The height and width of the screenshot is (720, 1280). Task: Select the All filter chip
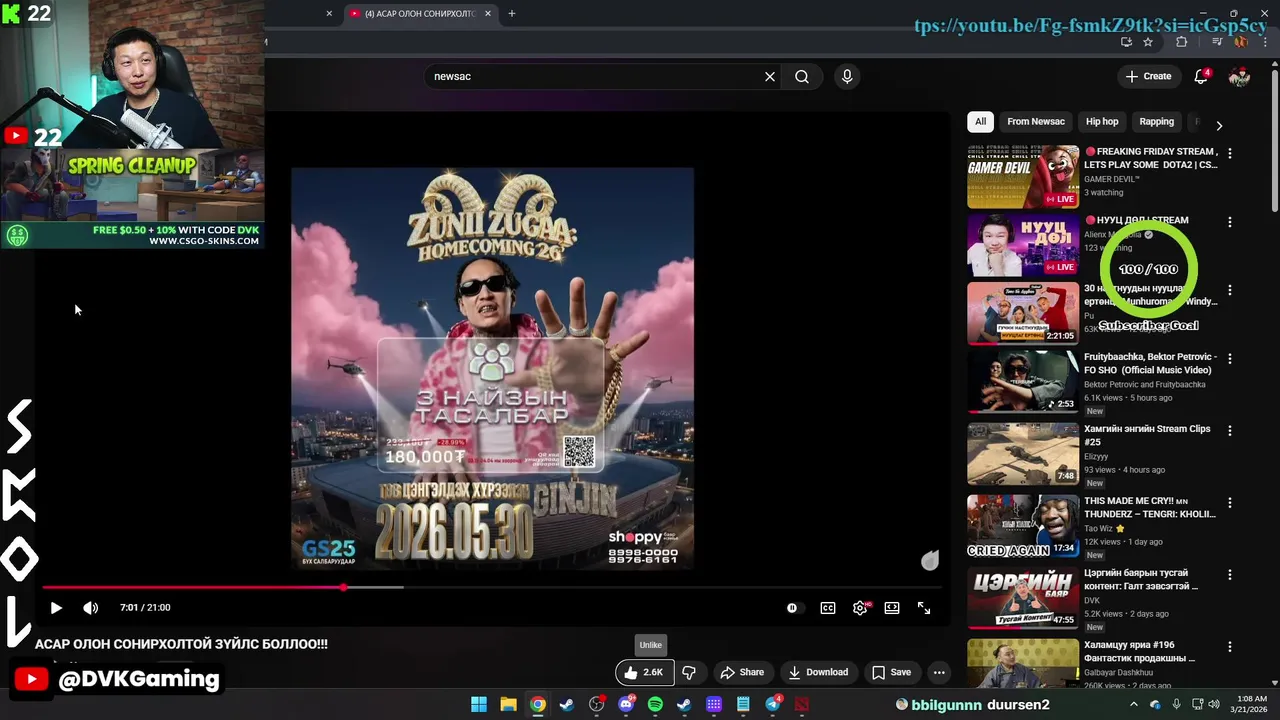(980, 122)
